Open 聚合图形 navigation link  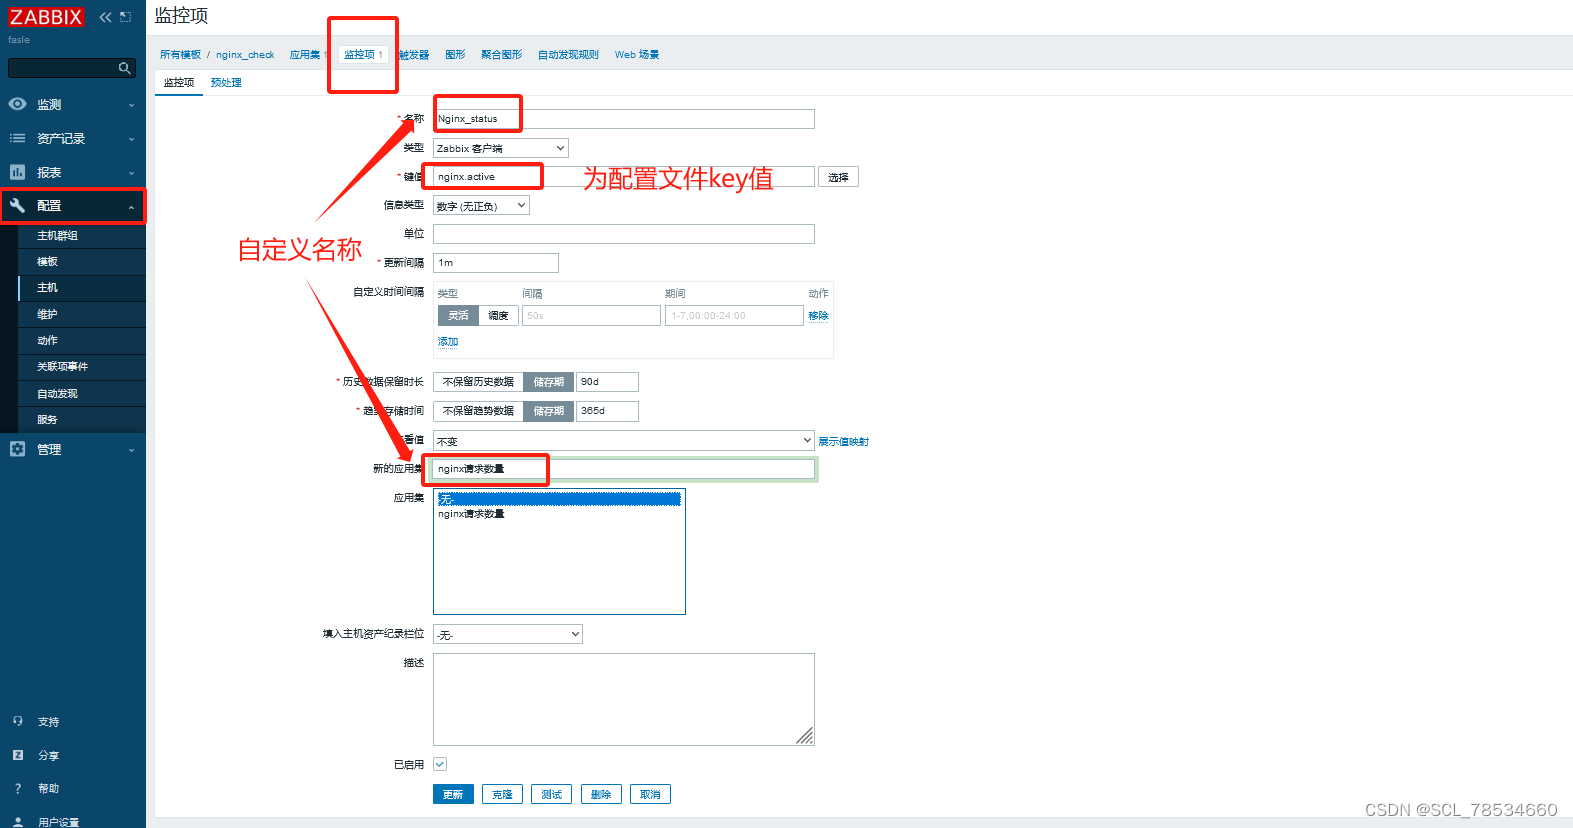point(501,55)
